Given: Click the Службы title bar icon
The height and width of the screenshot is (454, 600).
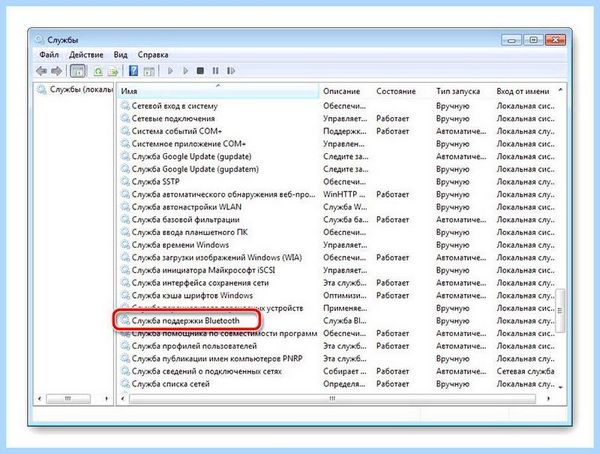Looking at the screenshot, I should [39, 39].
